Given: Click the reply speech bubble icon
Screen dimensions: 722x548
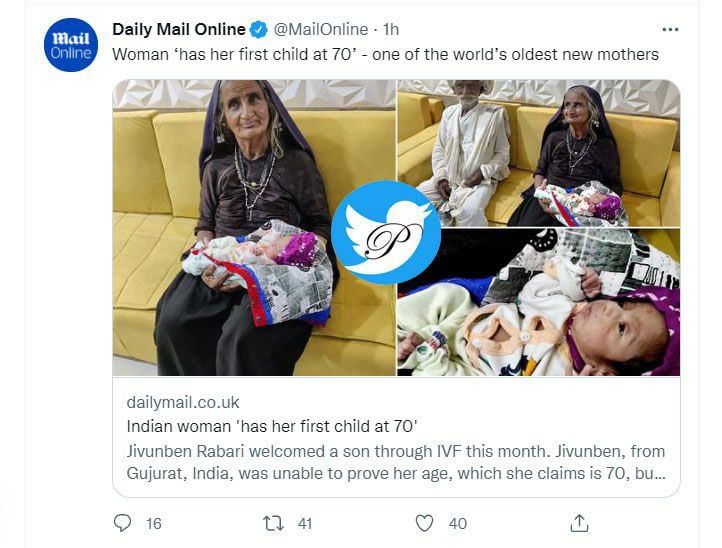Looking at the screenshot, I should (x=123, y=523).
